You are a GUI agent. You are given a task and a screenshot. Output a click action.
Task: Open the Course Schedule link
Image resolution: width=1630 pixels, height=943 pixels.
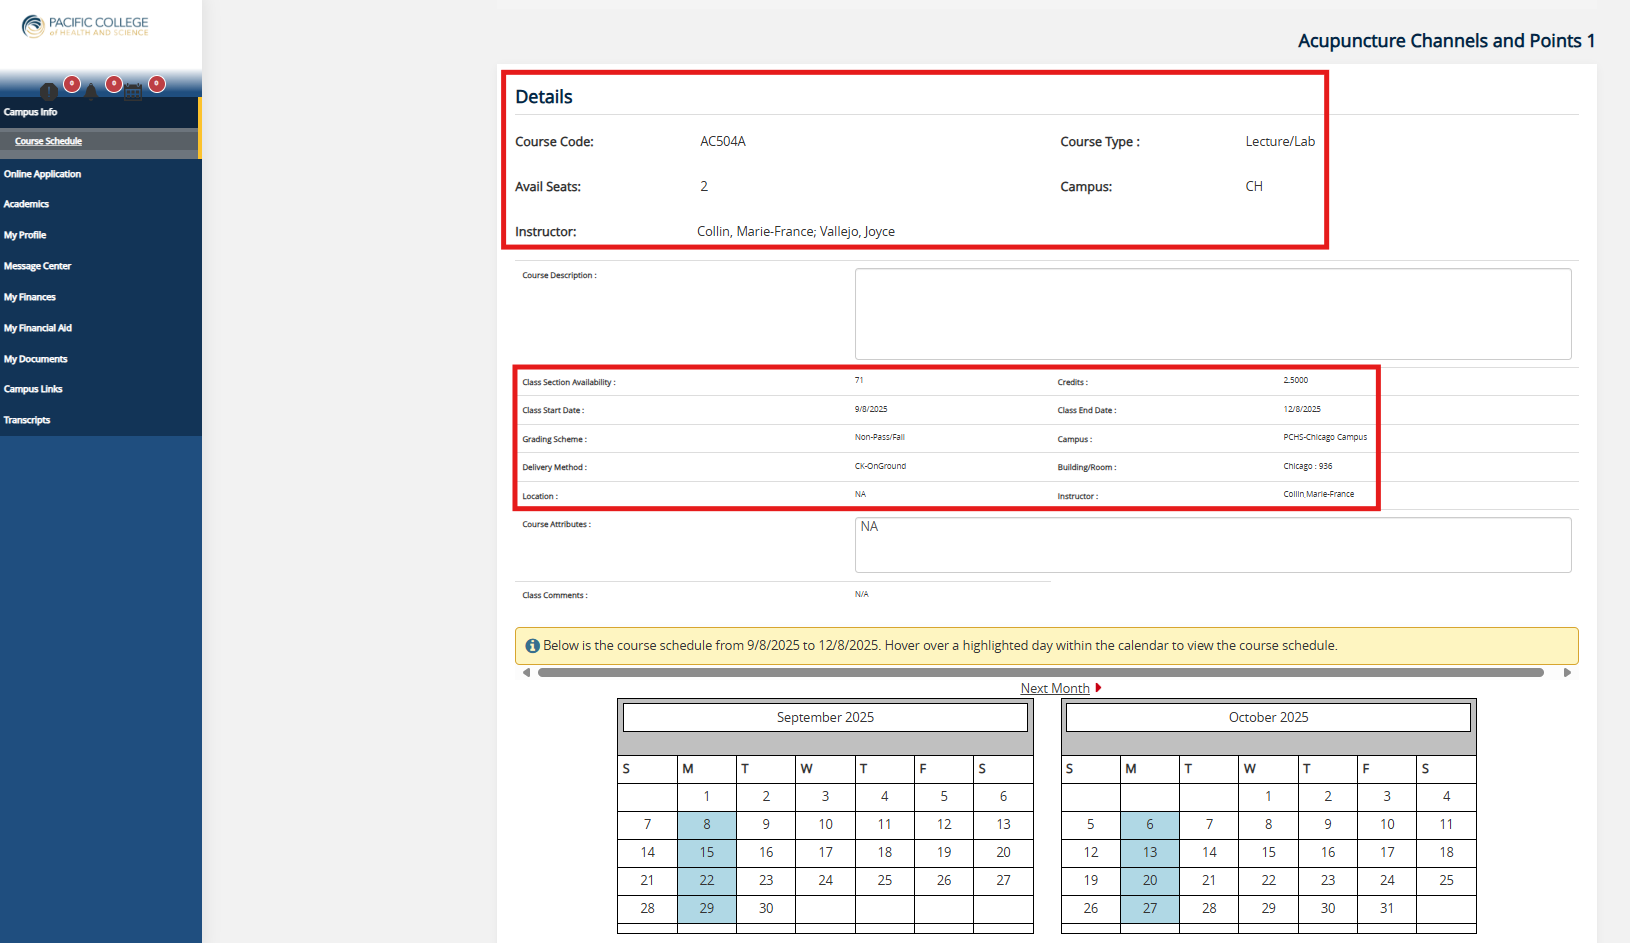click(49, 141)
